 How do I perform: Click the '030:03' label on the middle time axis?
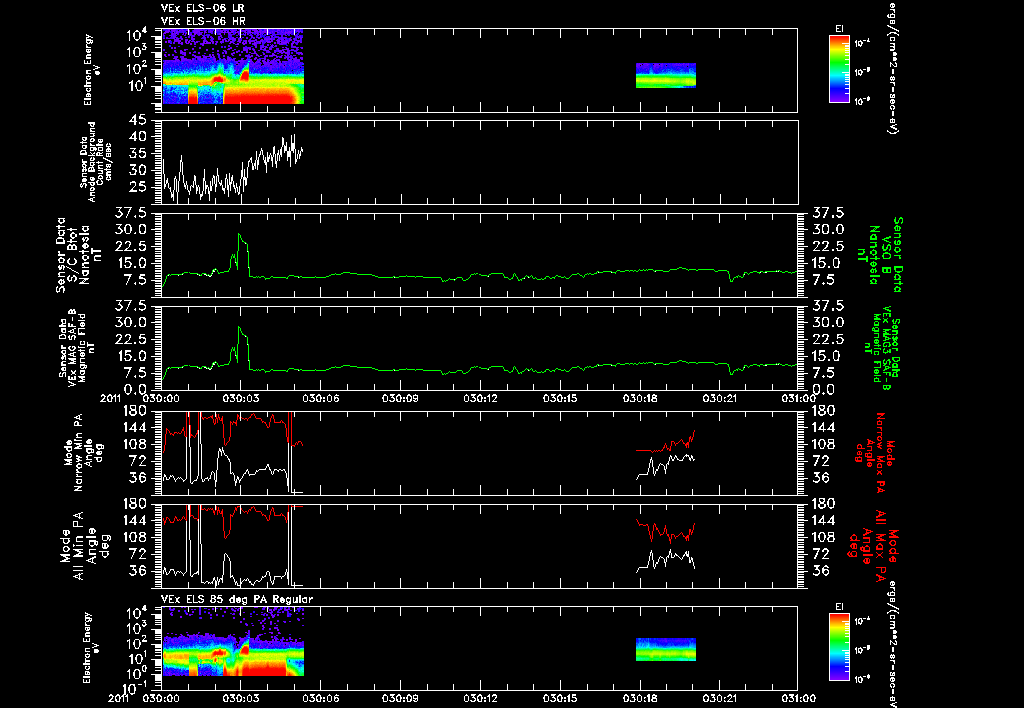point(240,398)
